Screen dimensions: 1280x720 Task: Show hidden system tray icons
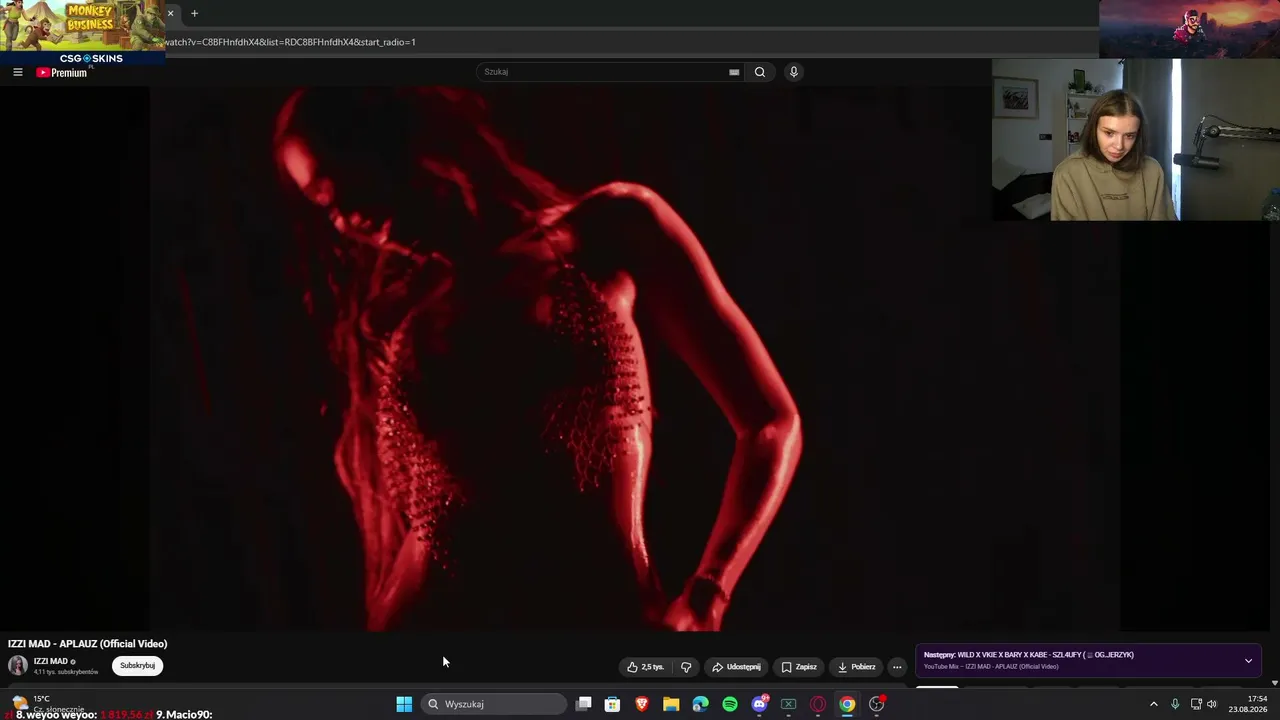[1154, 704]
